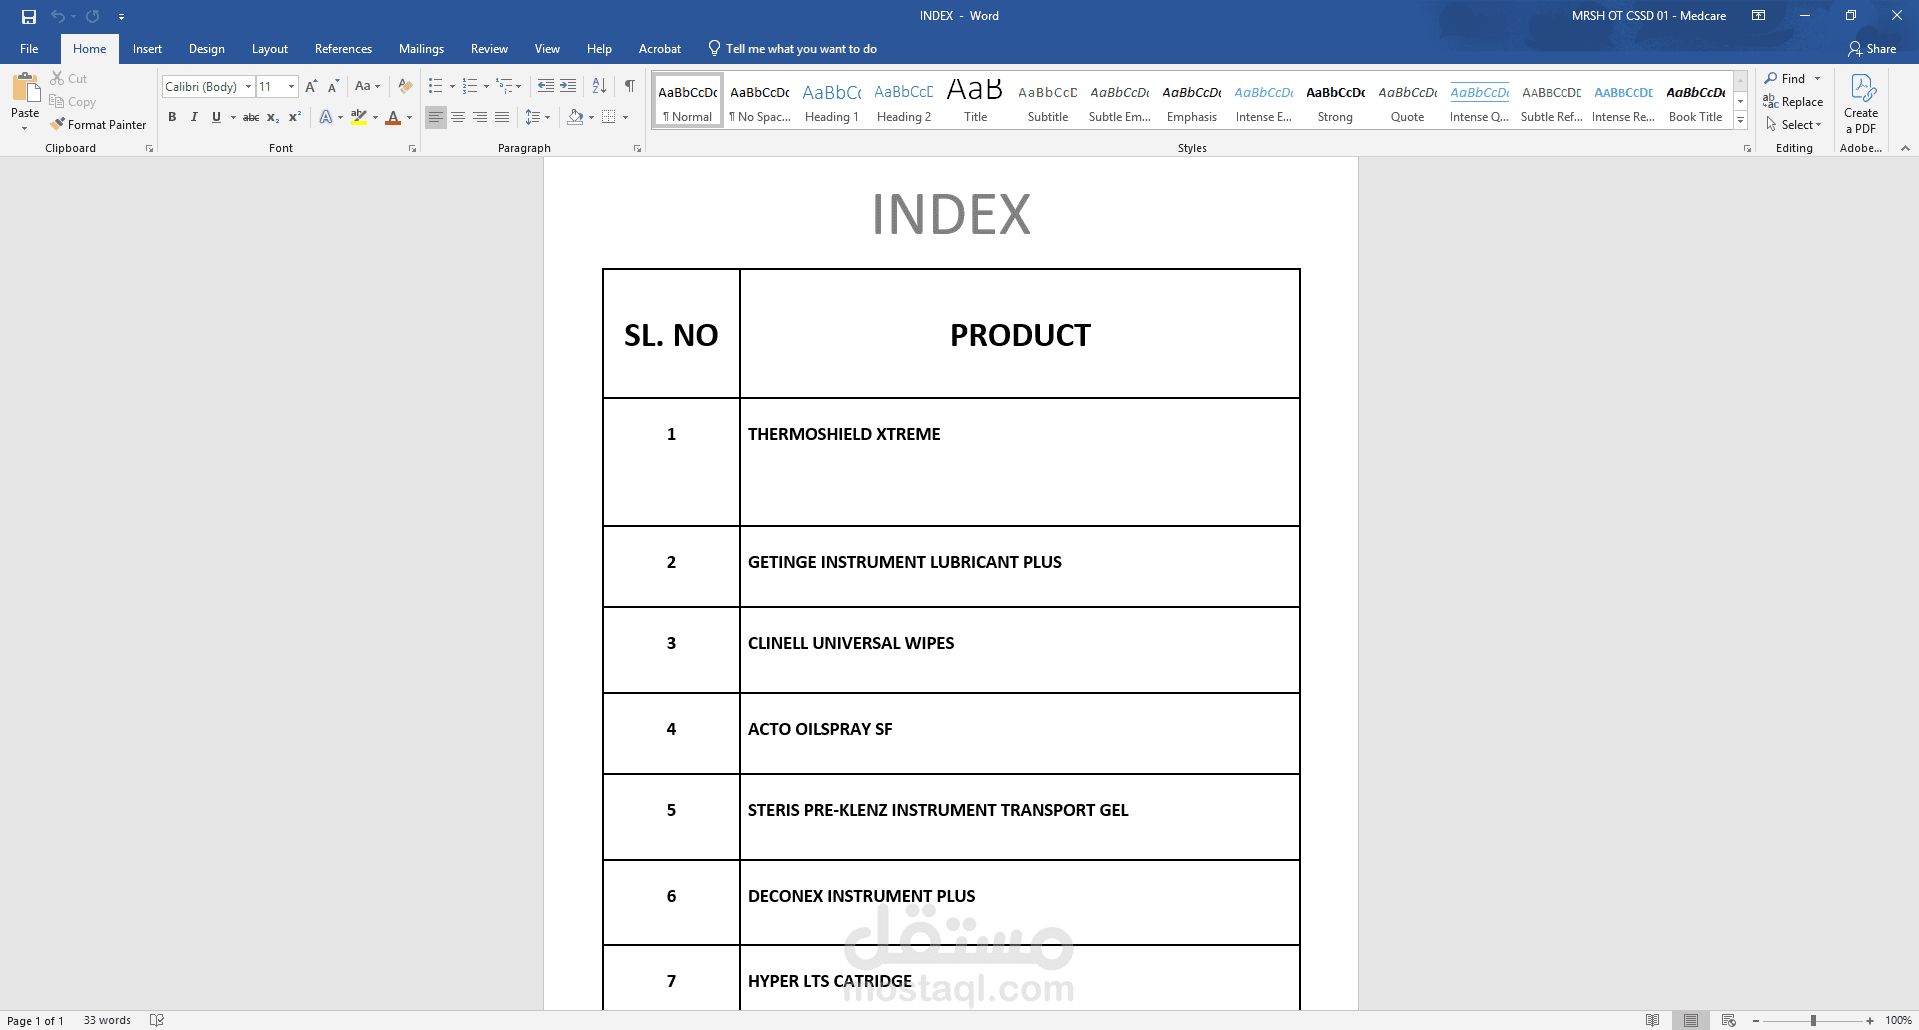Zoom in with plus icon
The height and width of the screenshot is (1030, 1919).
pos(1870,1021)
